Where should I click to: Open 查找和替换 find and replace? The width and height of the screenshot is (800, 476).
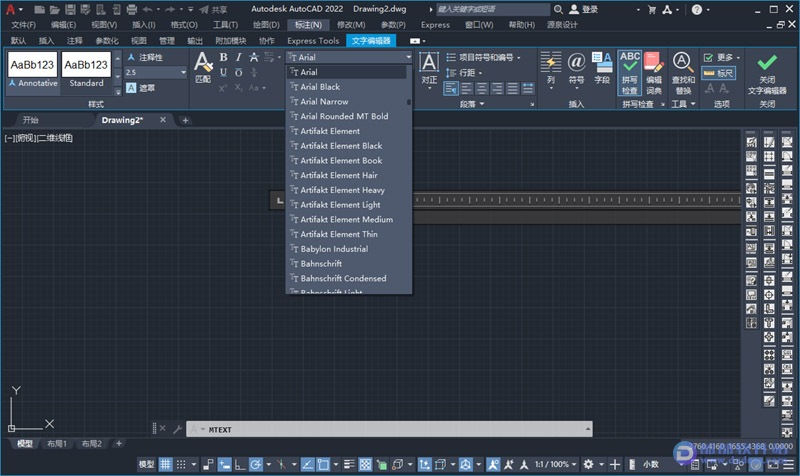point(683,73)
